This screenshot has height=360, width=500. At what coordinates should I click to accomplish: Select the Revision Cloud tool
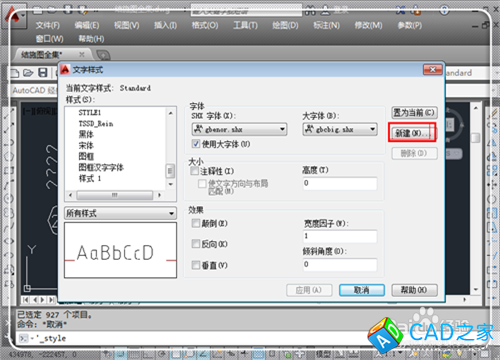tap(9, 213)
